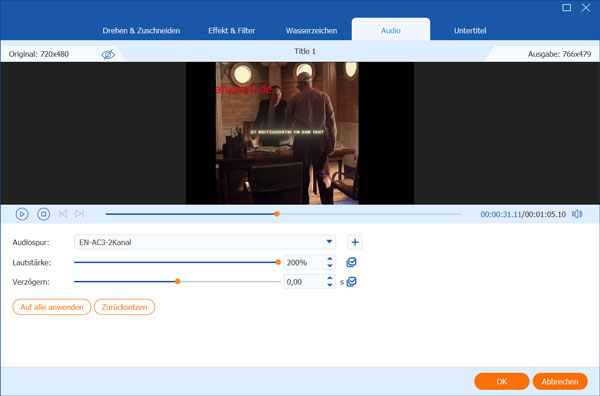
Task: Jump to previous frame
Action: [63, 214]
